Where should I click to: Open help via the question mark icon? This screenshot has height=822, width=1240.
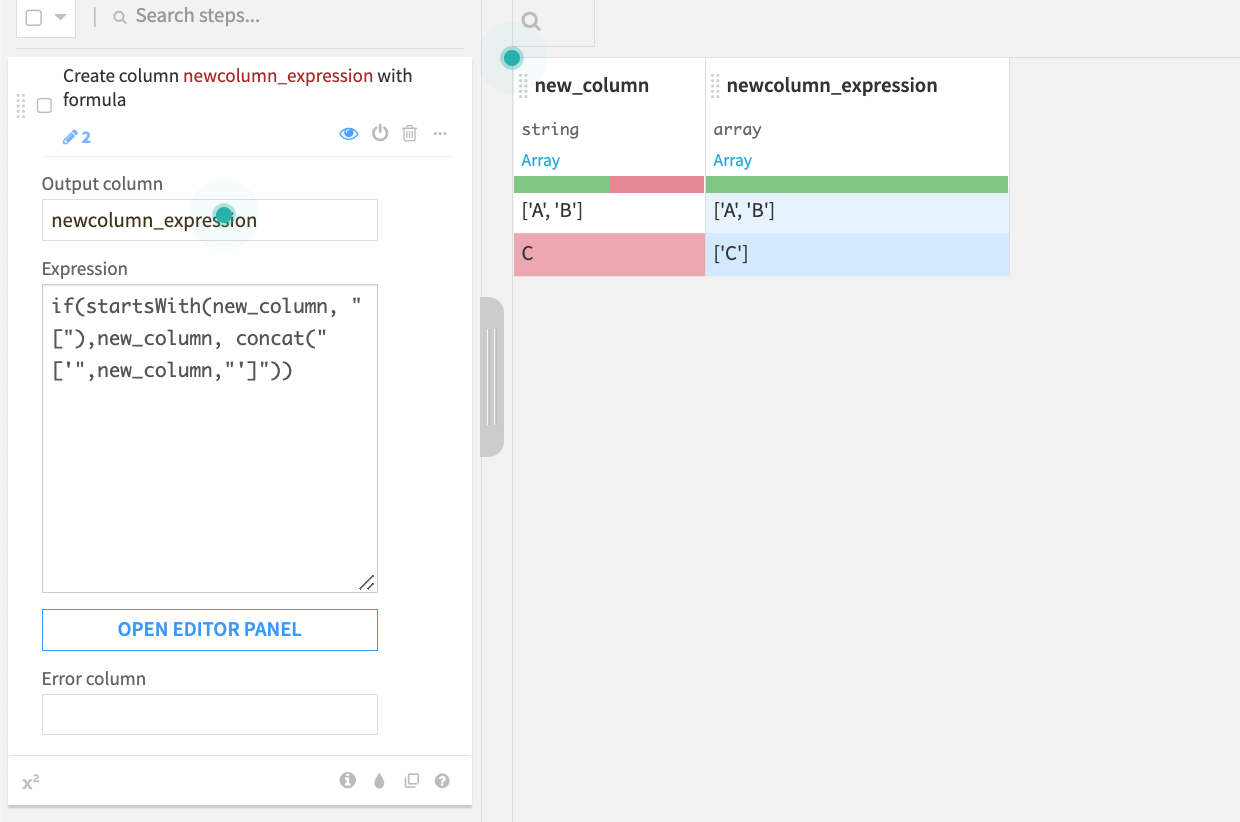pyautogui.click(x=442, y=780)
